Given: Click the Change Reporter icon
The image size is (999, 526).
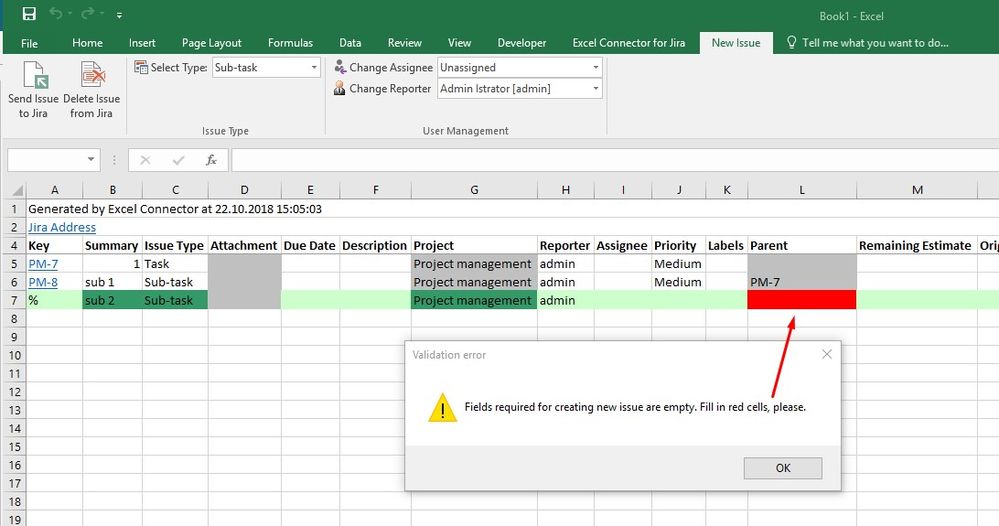Looking at the screenshot, I should tap(340, 89).
